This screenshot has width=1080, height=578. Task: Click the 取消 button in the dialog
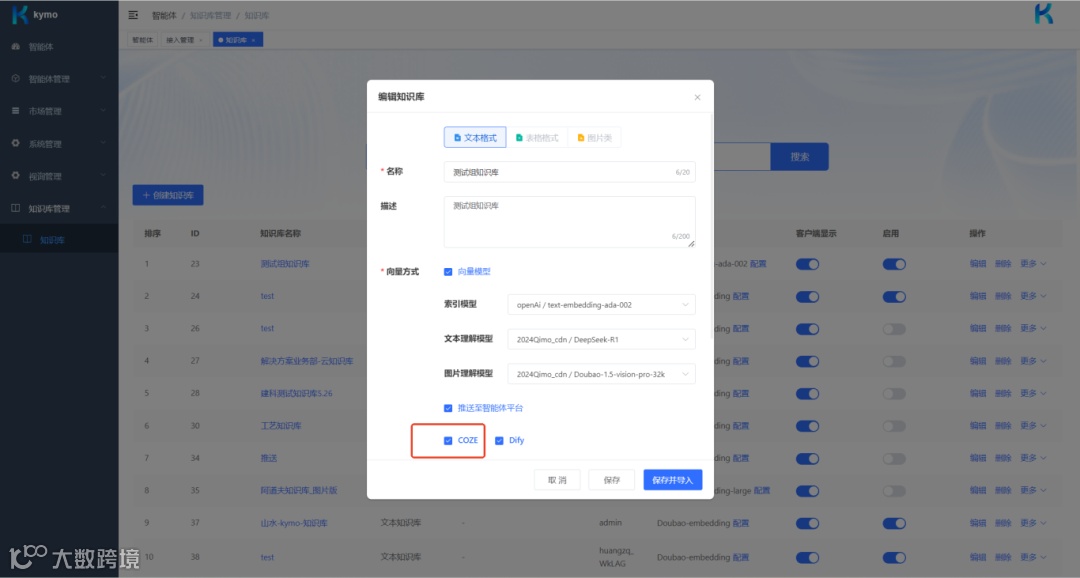(556, 480)
